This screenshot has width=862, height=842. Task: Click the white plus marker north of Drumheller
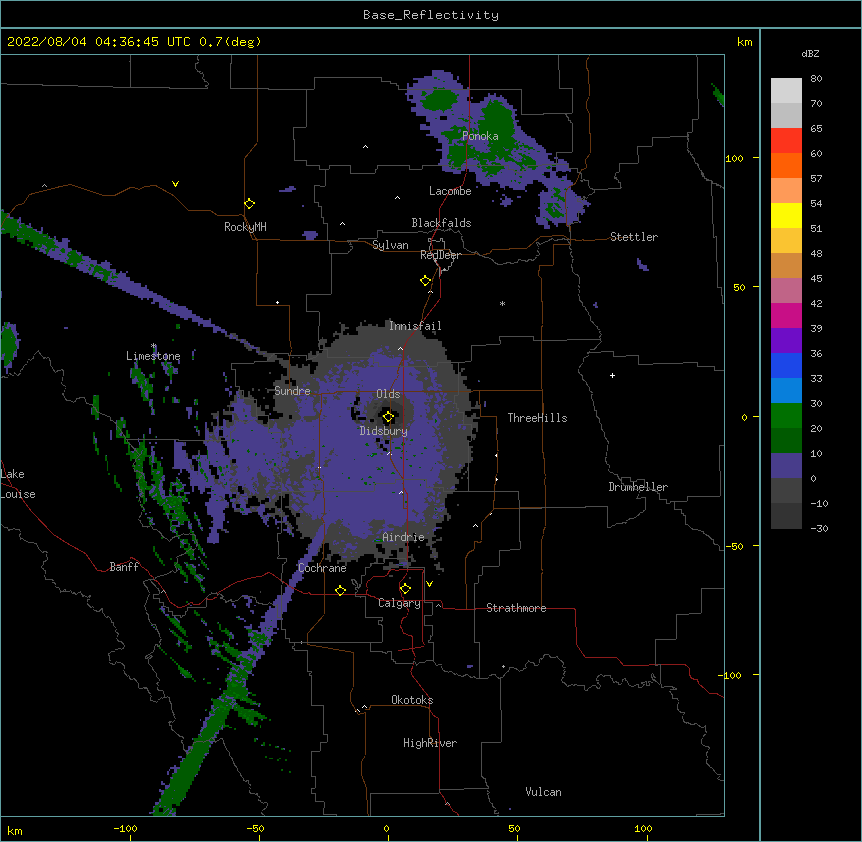612,375
